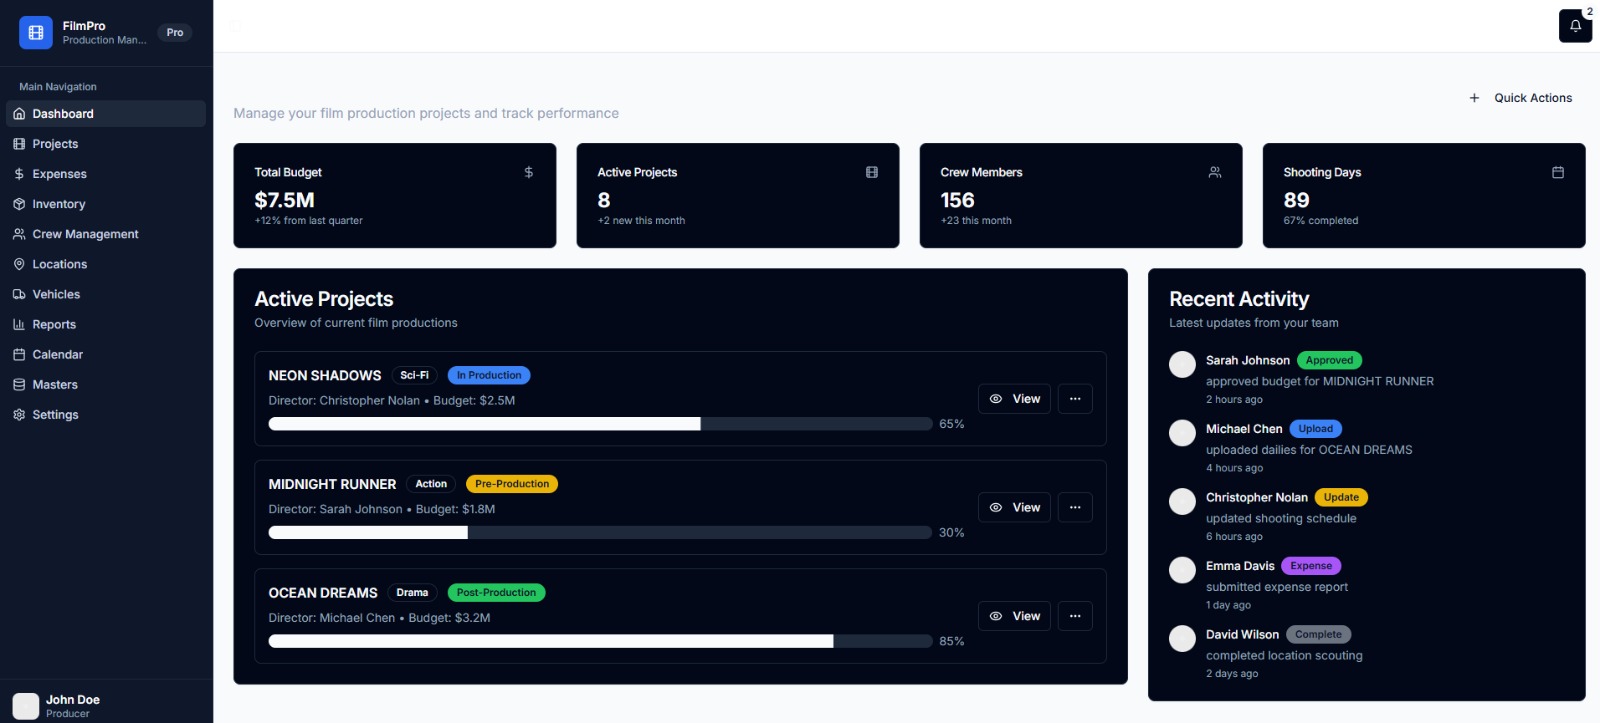Click the FilmPro logo icon
Viewport: 1600px width, 723px height.
click(36, 33)
